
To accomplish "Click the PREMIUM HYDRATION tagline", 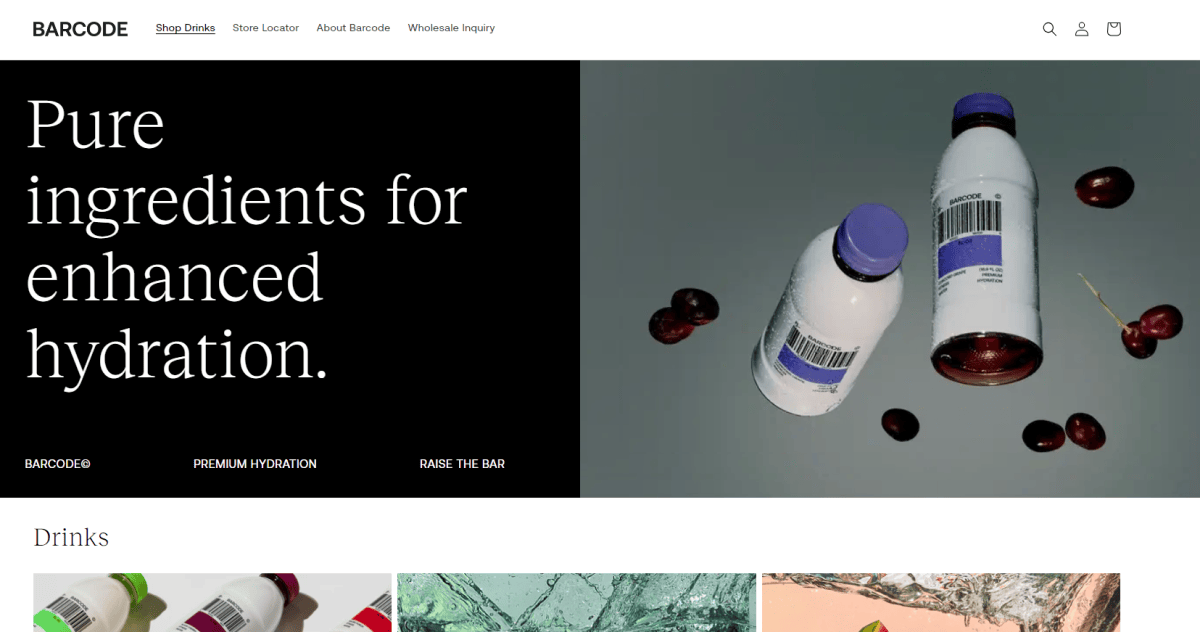I will coord(255,464).
